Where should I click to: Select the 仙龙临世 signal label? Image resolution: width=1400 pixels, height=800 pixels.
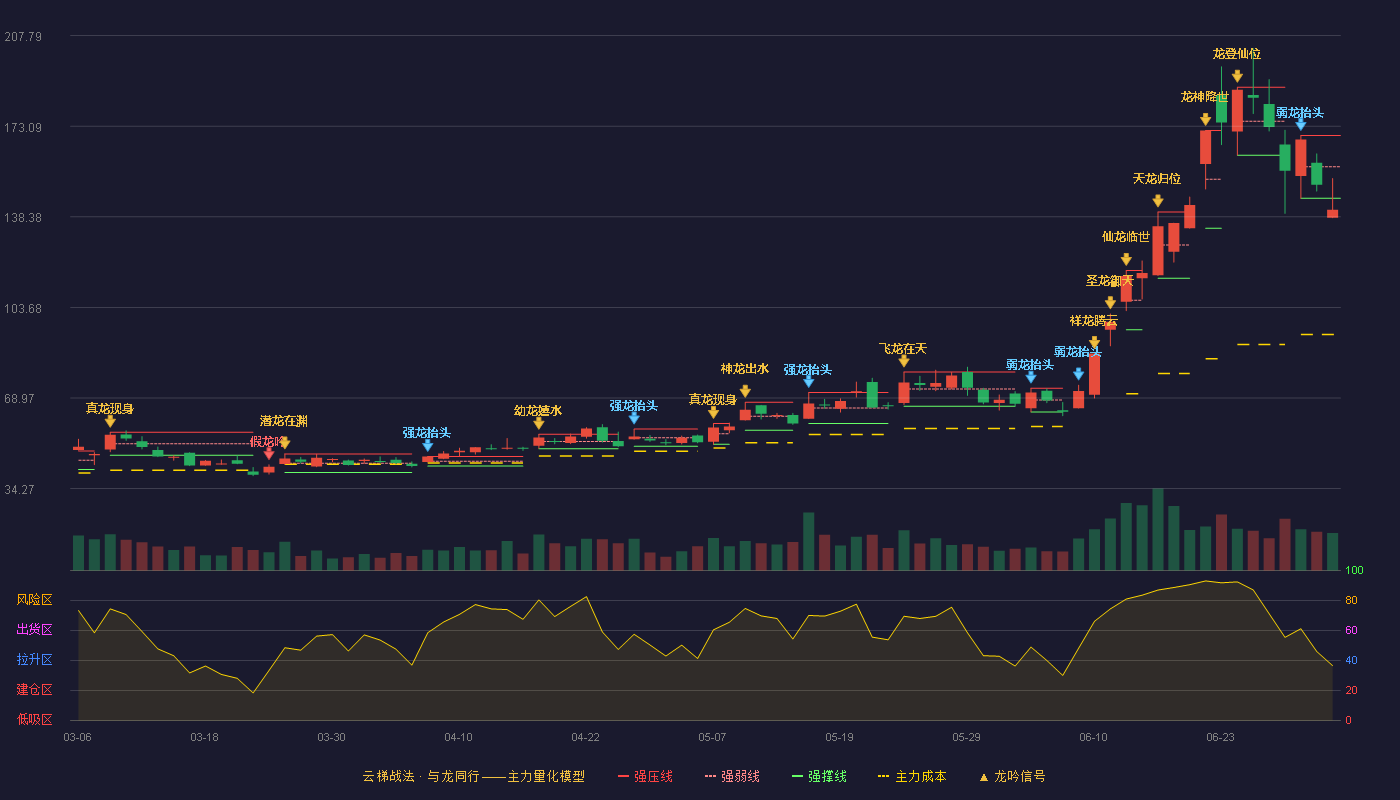tap(1126, 237)
